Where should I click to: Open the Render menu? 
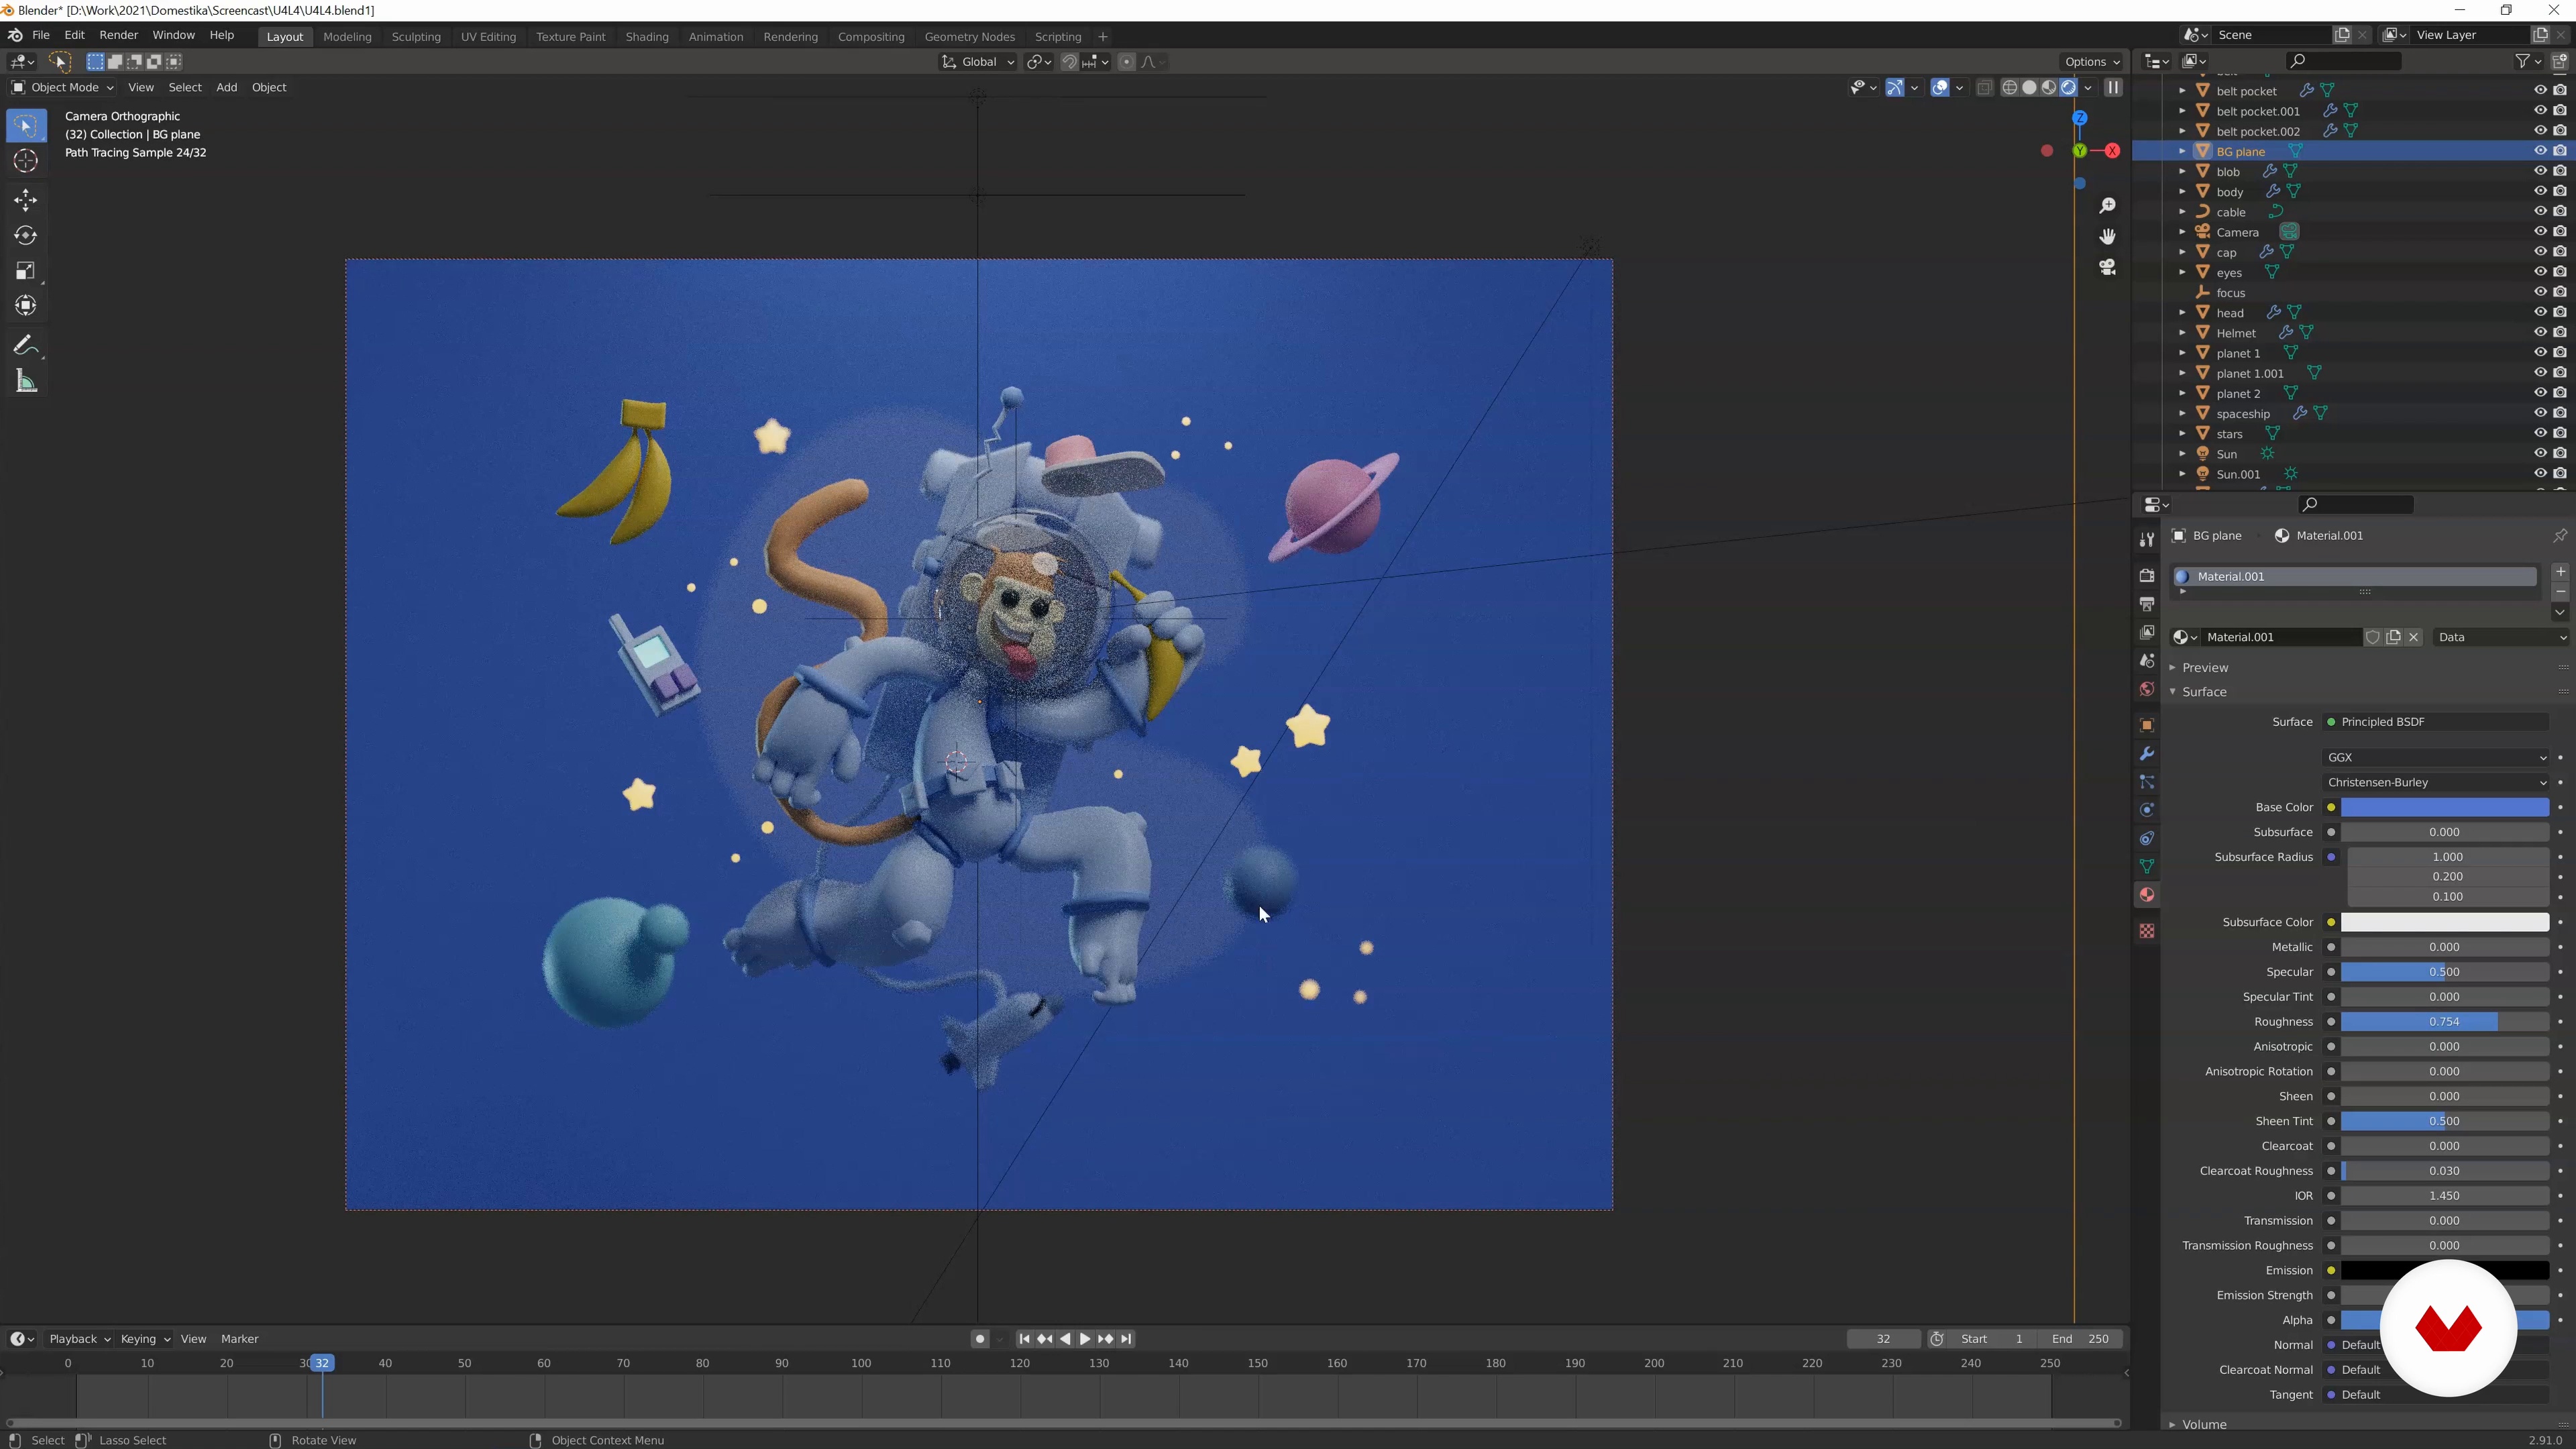118,35
